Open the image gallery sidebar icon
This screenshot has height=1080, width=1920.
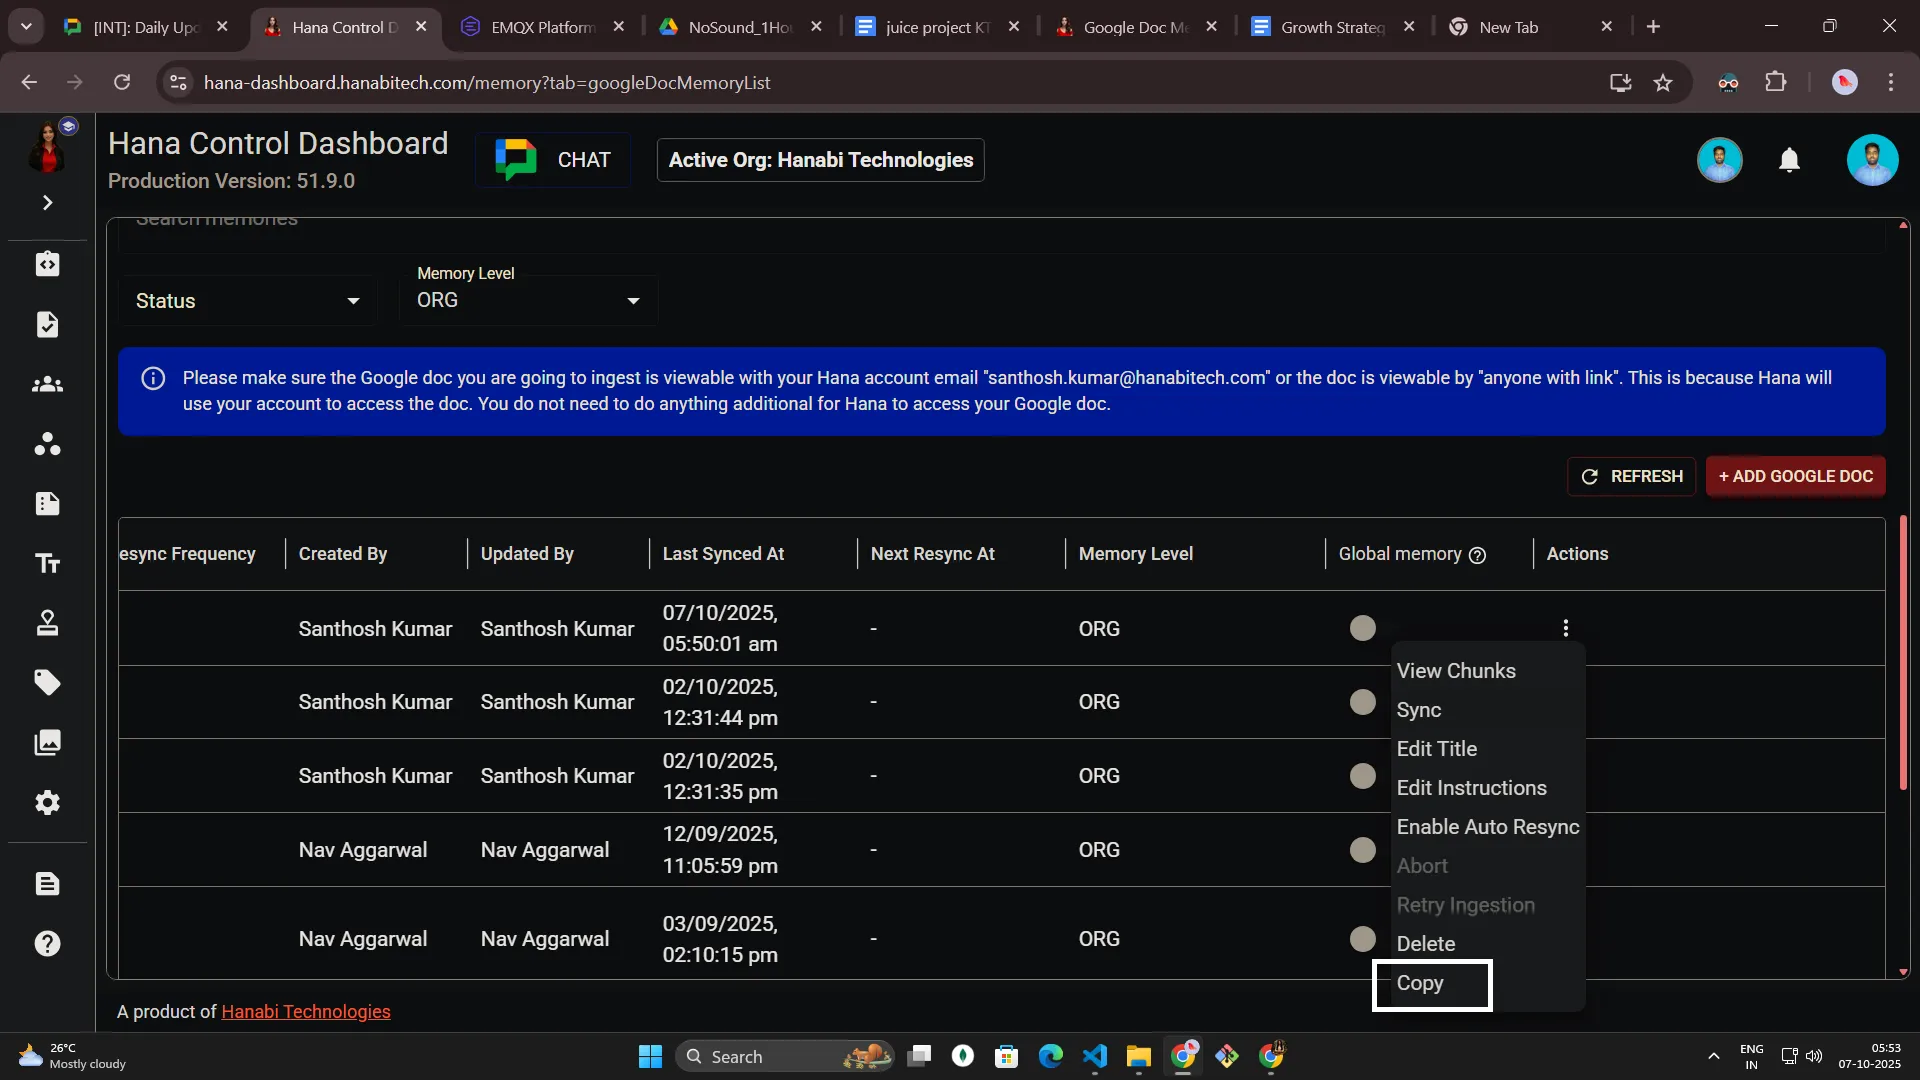coord(47,743)
